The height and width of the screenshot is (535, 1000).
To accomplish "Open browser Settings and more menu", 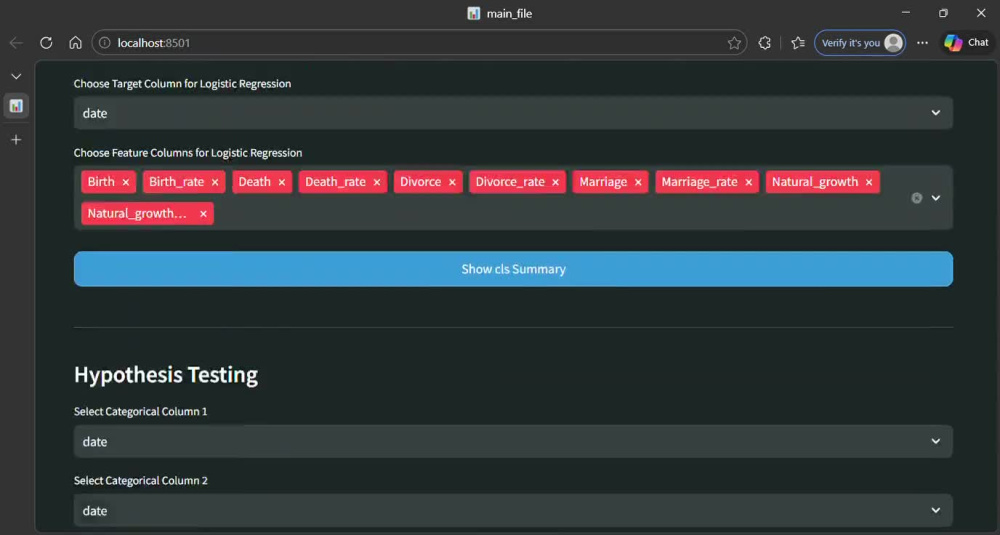I will pyautogui.click(x=922, y=43).
